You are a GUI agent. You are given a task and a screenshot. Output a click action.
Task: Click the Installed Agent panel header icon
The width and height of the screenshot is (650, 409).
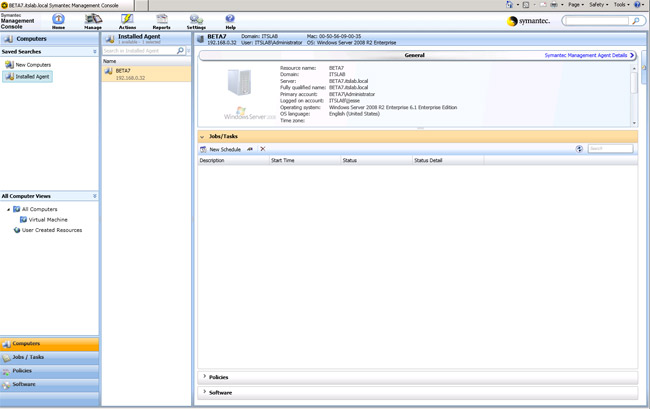(109, 39)
